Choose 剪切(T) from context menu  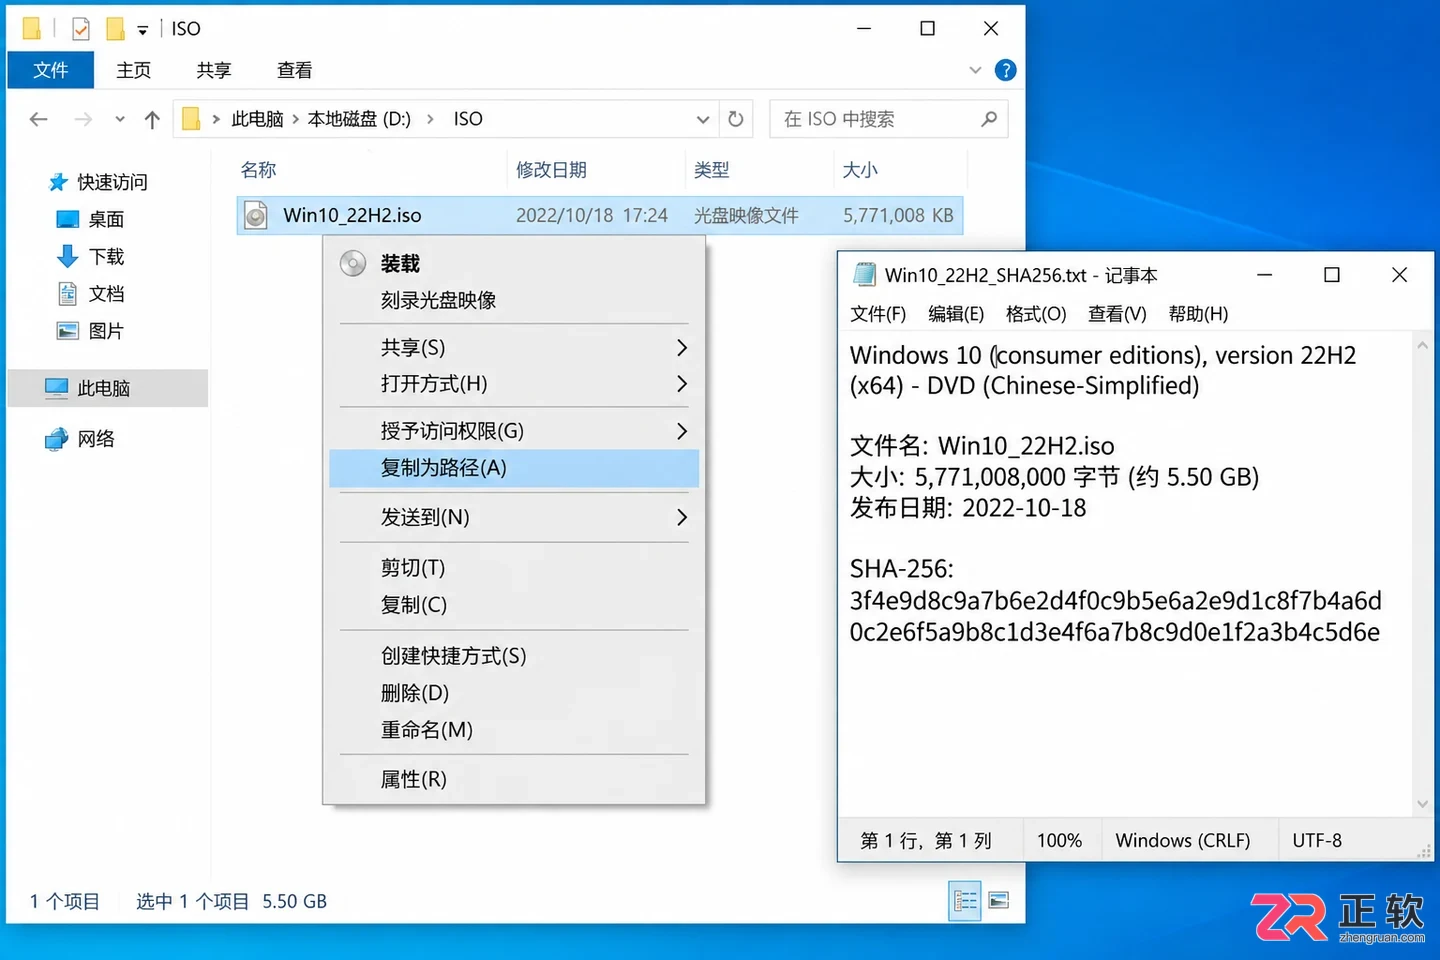click(412, 567)
